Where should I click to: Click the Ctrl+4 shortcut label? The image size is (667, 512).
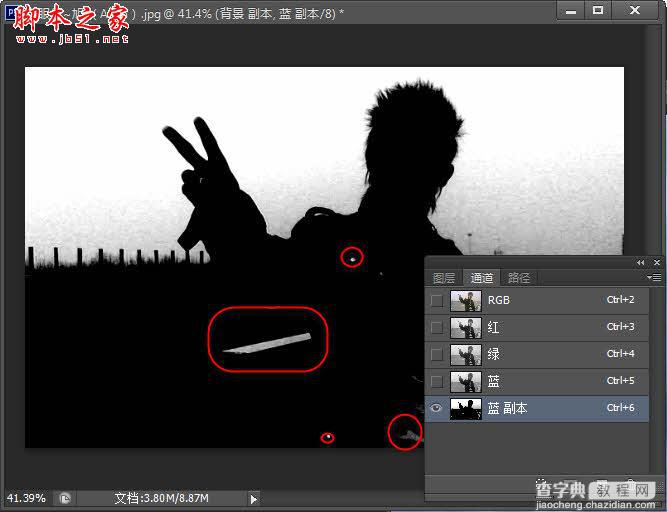[x=620, y=354]
